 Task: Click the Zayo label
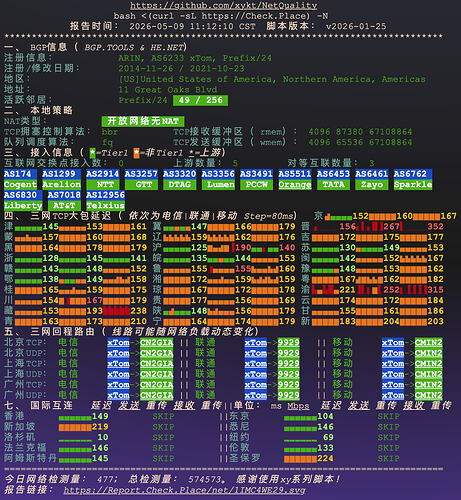[x=372, y=184]
